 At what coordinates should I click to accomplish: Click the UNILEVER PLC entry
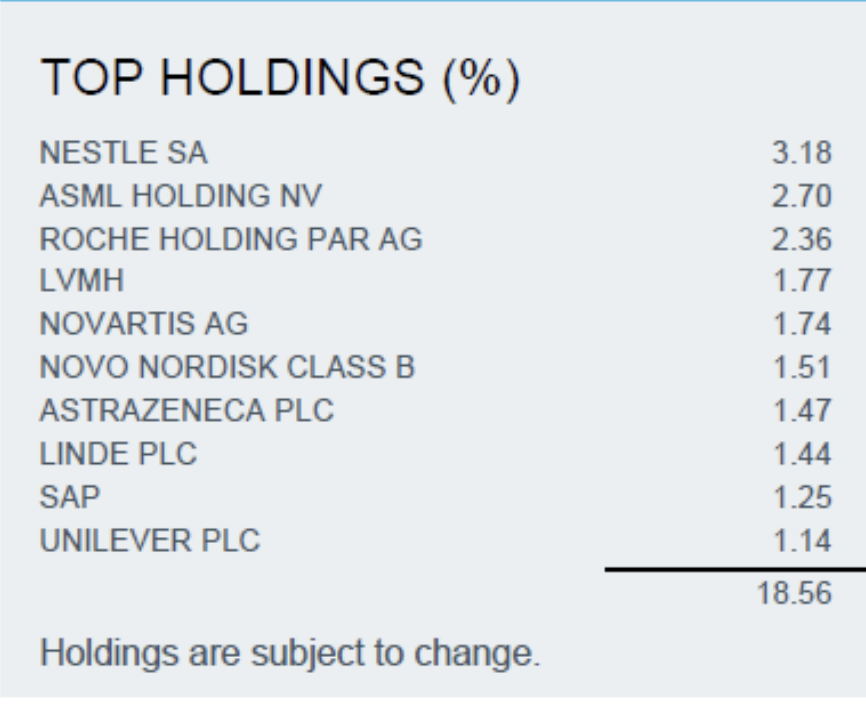150,540
